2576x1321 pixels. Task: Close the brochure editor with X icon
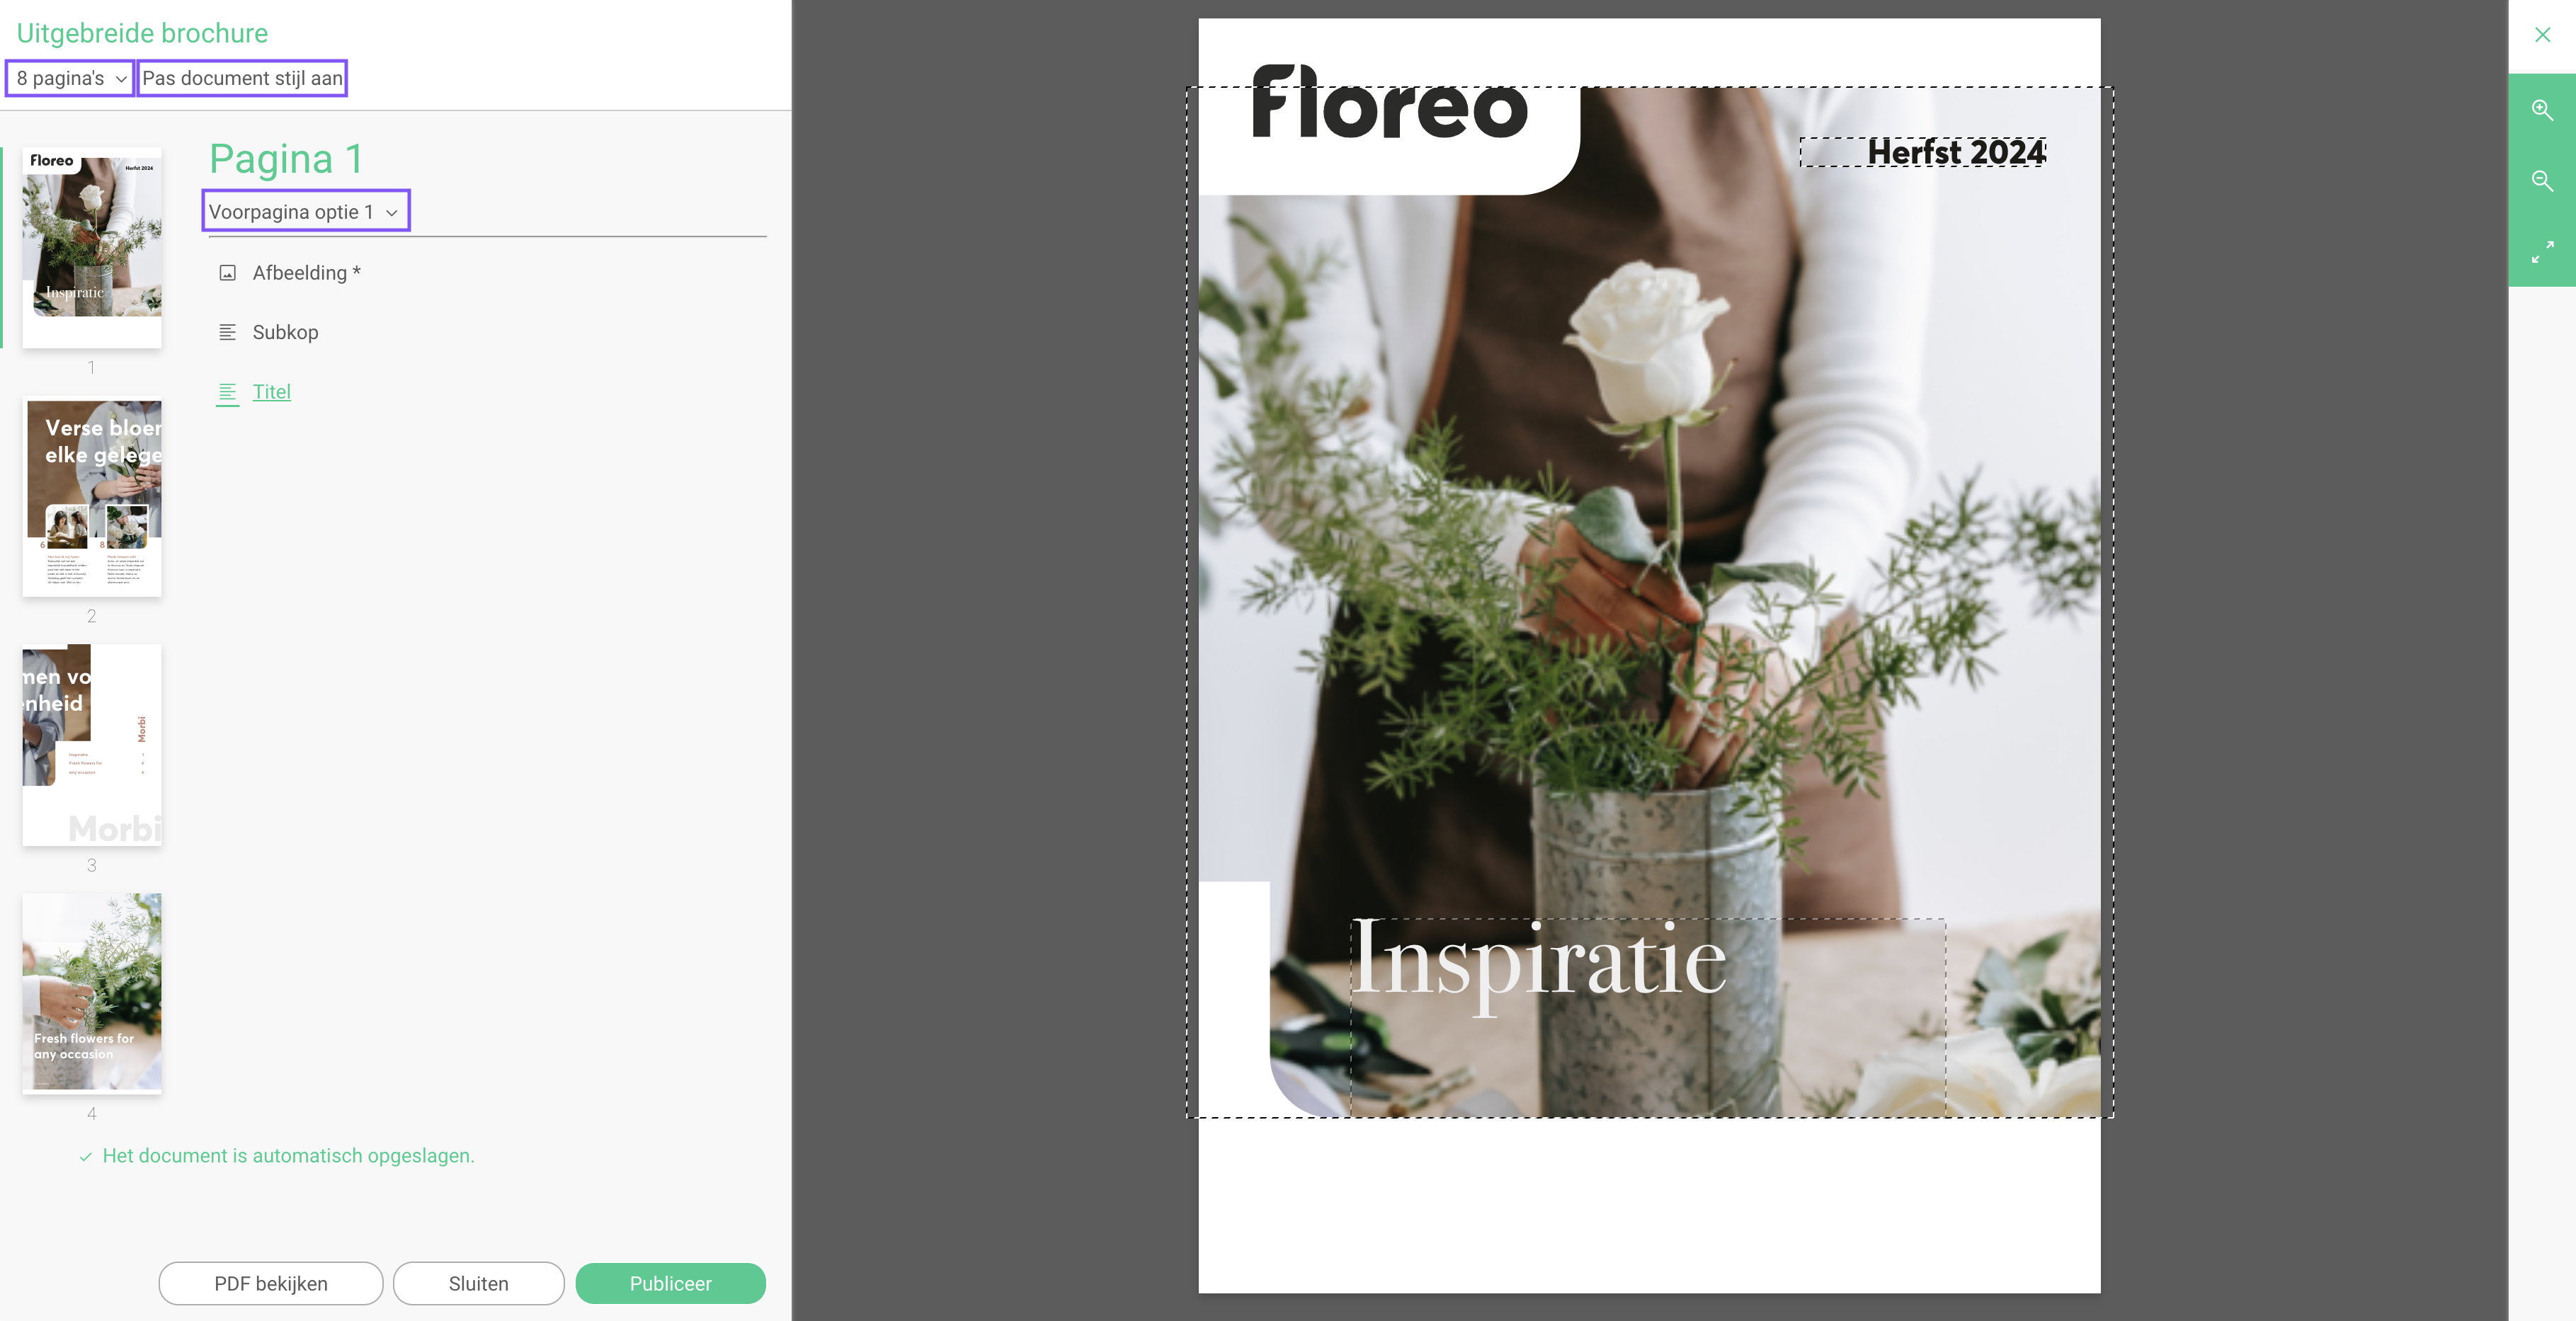click(x=2542, y=35)
